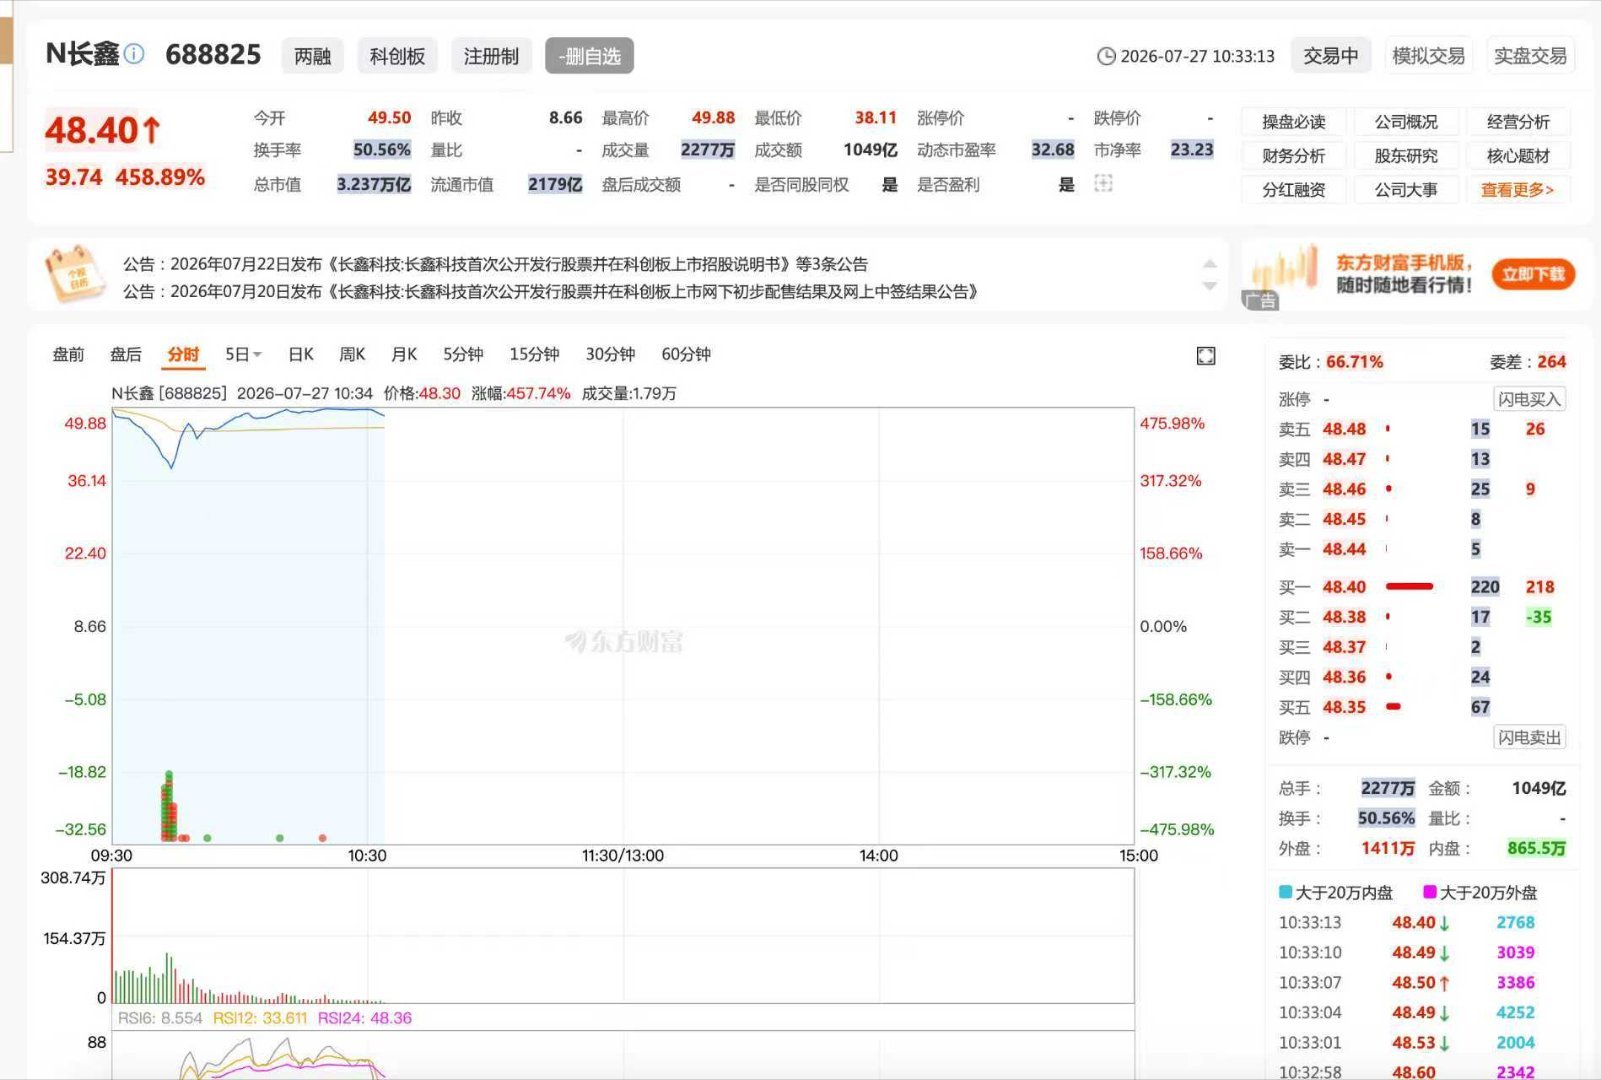The image size is (1601, 1080).
Task: Open the 核心题材 link
Action: 1518,156
